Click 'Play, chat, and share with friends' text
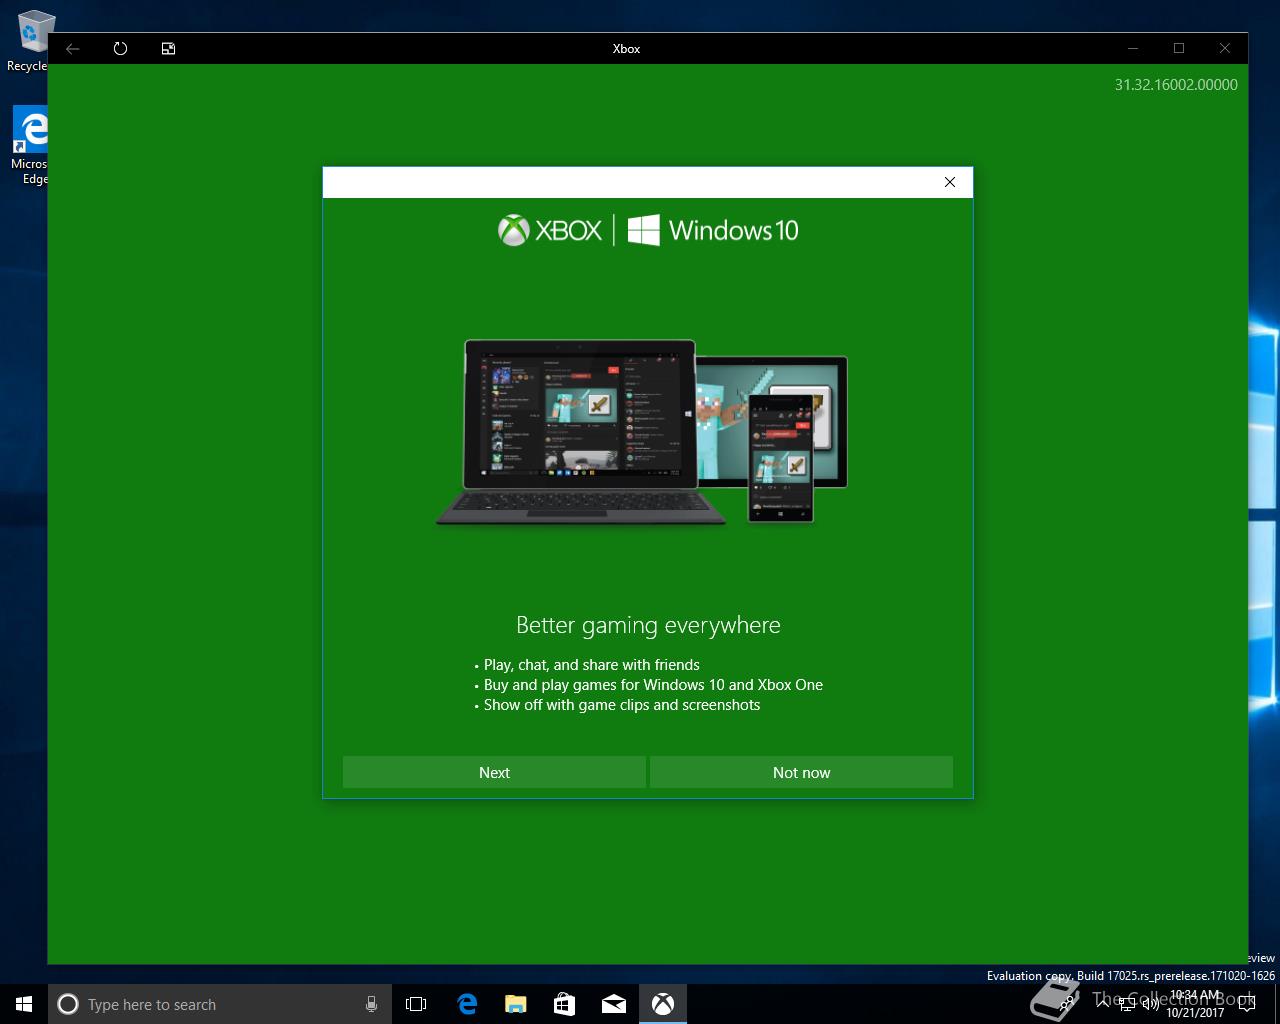Screen dimensions: 1280x1024 pos(592,665)
